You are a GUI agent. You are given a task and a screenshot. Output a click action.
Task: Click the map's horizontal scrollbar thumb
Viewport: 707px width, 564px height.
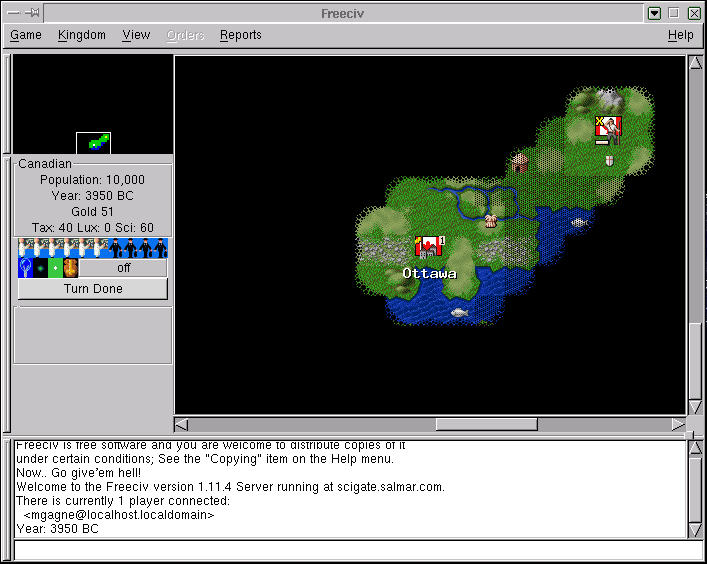(x=486, y=424)
